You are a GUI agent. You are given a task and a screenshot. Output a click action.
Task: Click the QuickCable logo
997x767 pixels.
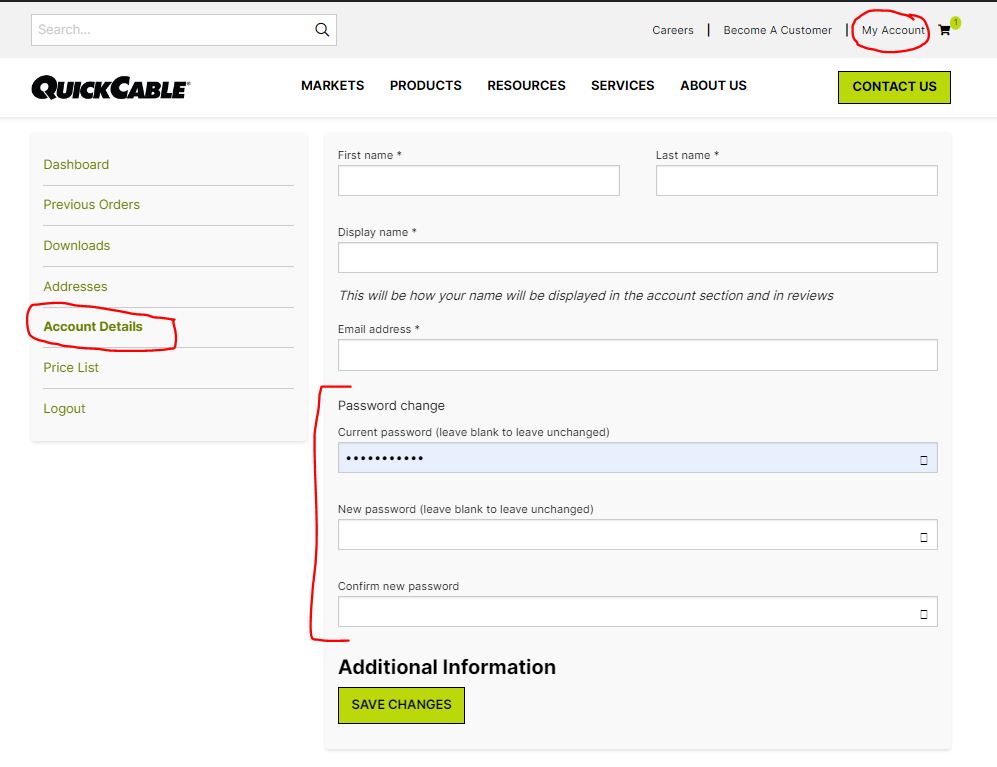(x=111, y=88)
